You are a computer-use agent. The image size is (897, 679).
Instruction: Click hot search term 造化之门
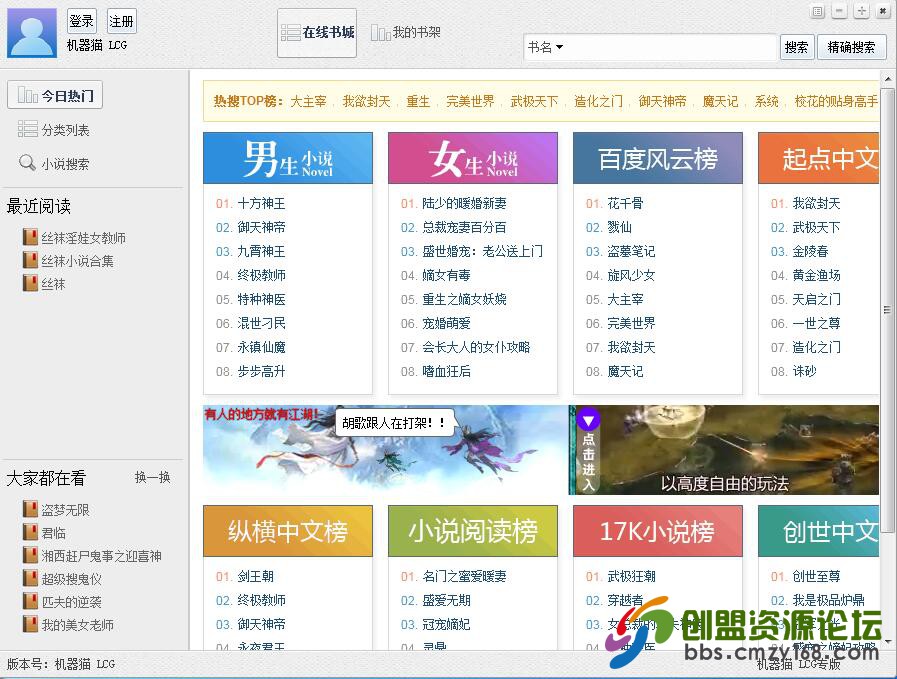pyautogui.click(x=598, y=101)
